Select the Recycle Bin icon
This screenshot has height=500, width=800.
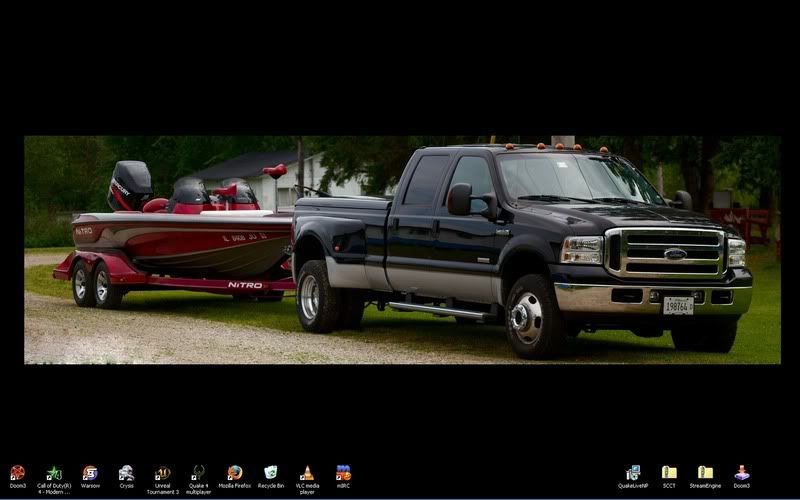click(x=271, y=473)
